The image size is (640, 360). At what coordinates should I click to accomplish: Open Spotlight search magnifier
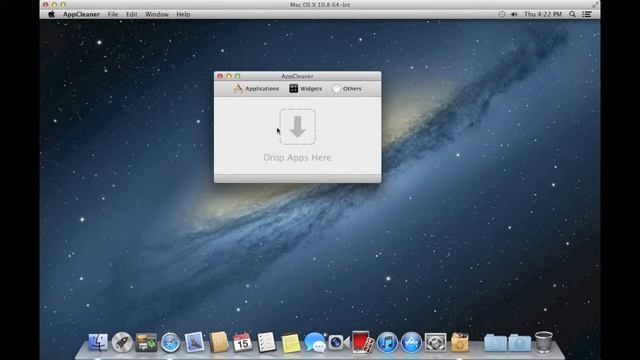pyautogui.click(x=573, y=14)
